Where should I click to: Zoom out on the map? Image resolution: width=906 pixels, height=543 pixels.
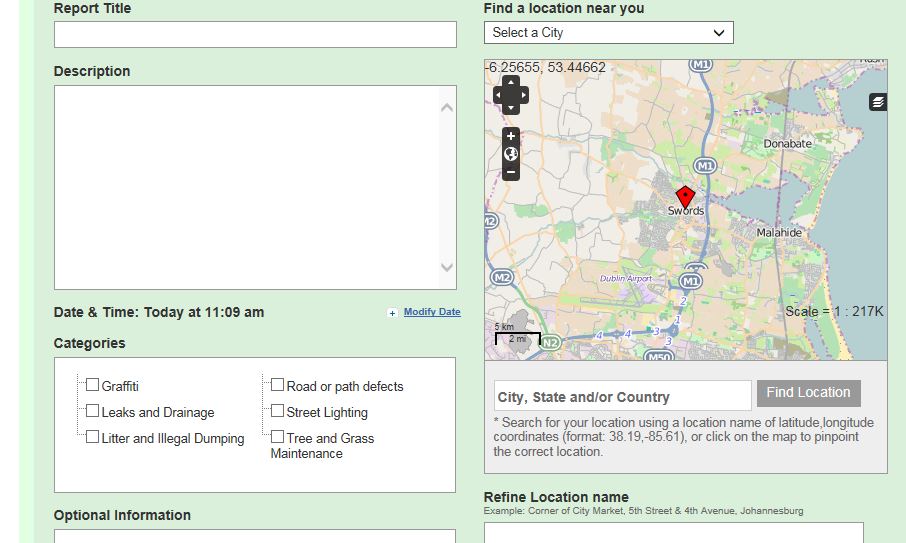pyautogui.click(x=511, y=172)
